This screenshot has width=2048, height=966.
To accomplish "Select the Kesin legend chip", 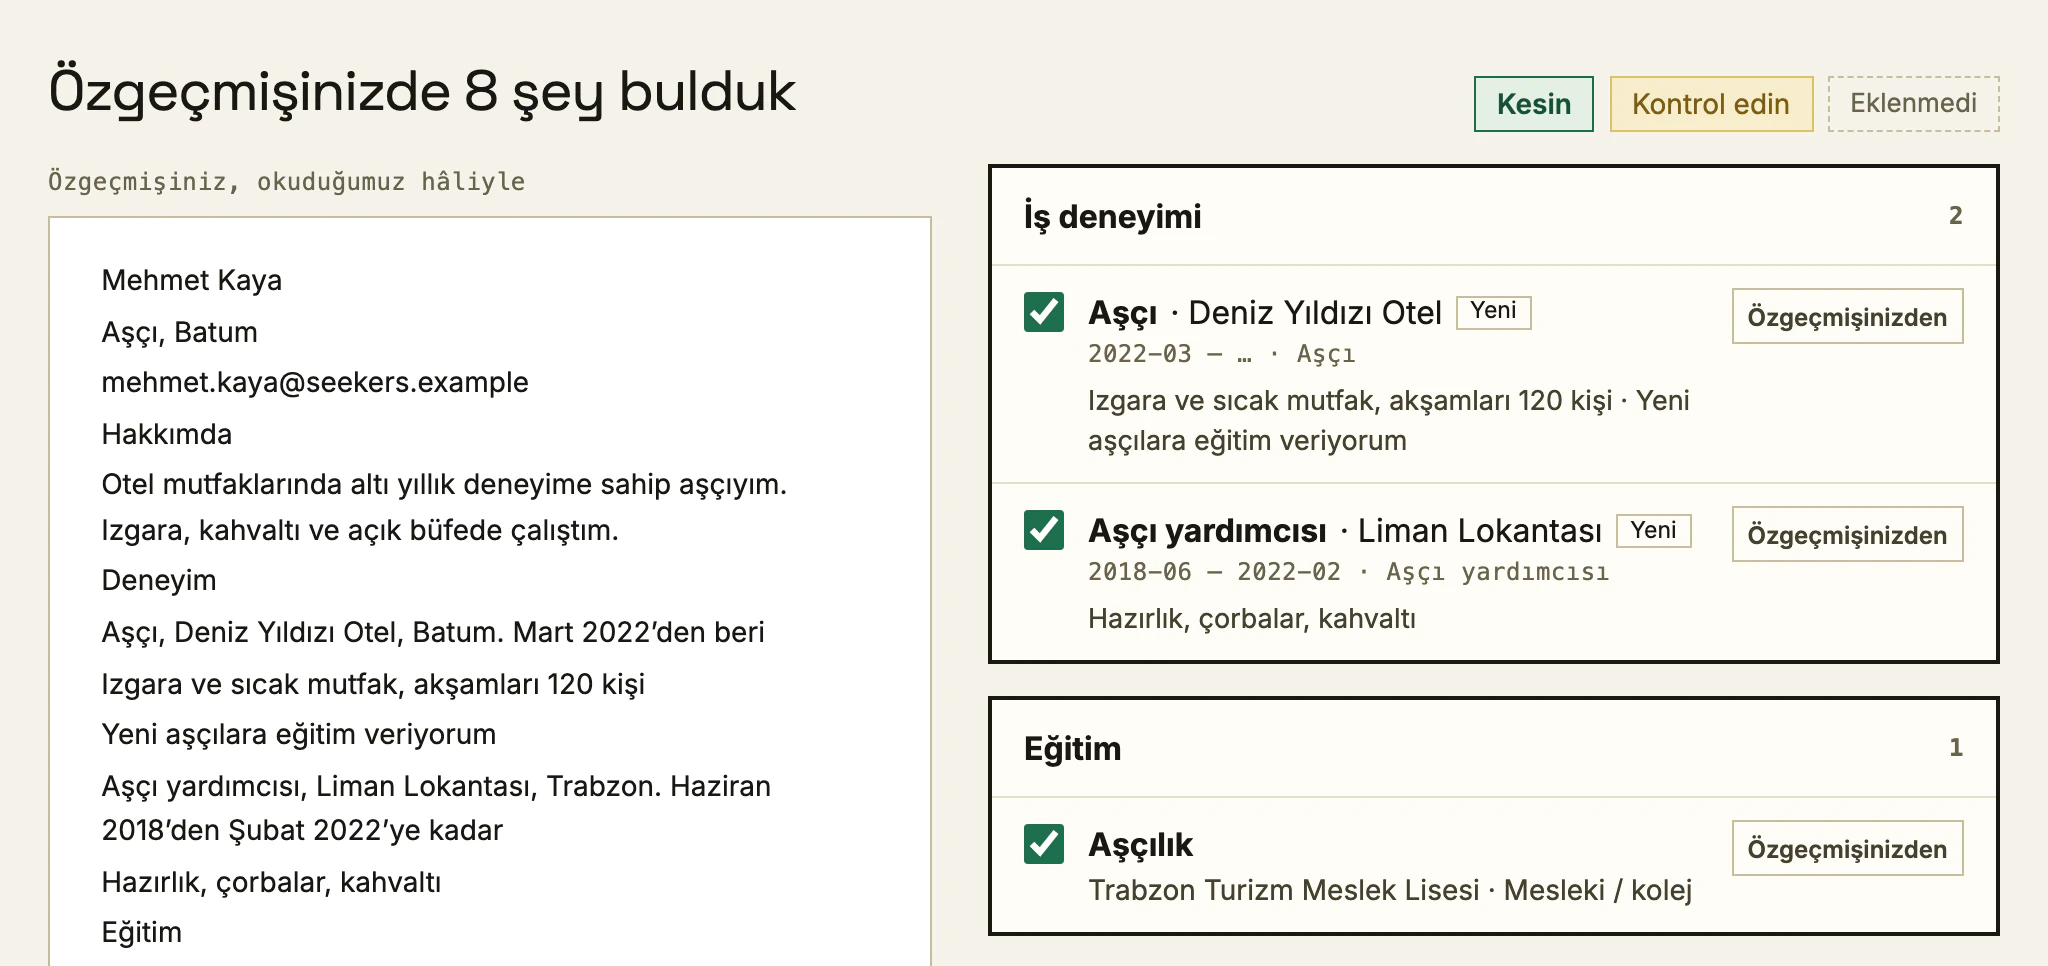I will click(x=1533, y=104).
